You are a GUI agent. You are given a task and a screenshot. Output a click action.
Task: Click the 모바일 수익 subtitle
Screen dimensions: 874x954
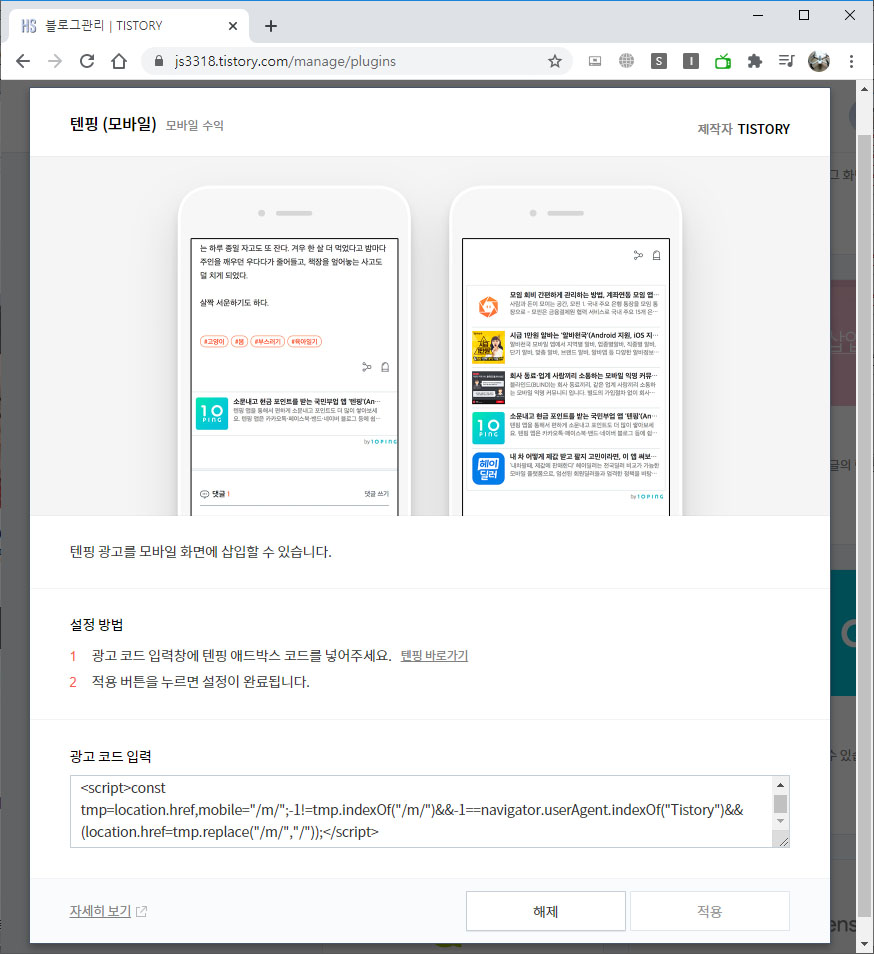pyautogui.click(x=195, y=125)
